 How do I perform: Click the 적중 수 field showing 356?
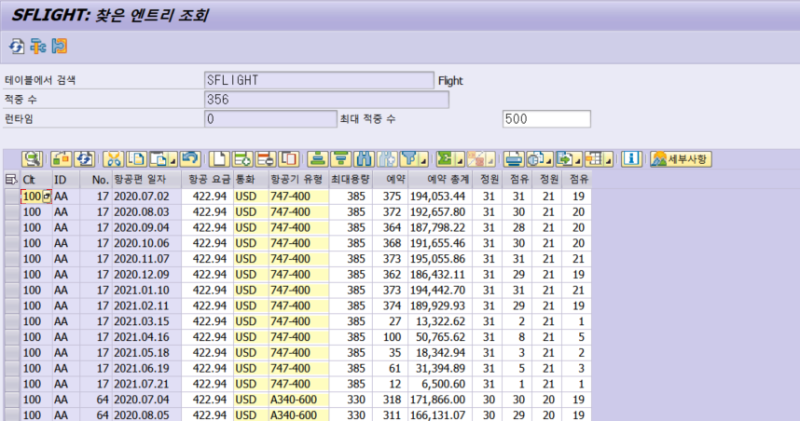(x=327, y=100)
